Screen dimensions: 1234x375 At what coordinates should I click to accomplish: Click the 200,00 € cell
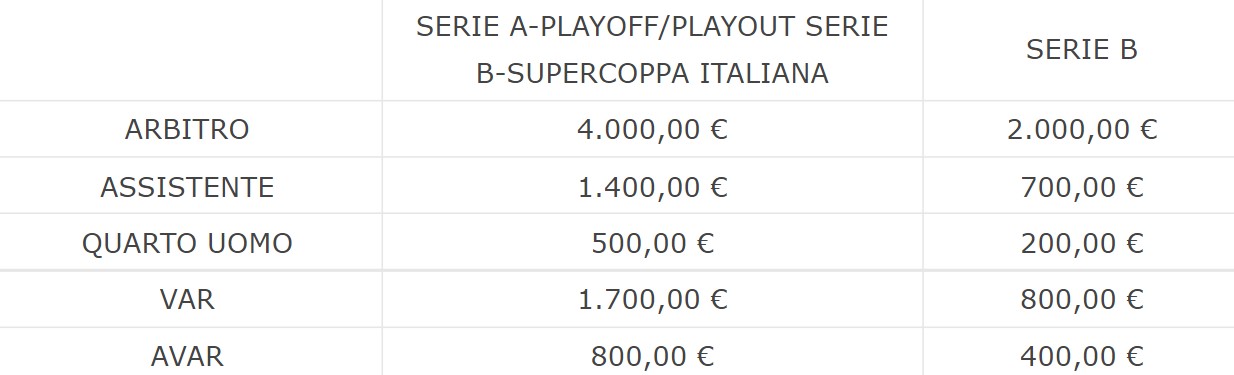pyautogui.click(x=1081, y=243)
